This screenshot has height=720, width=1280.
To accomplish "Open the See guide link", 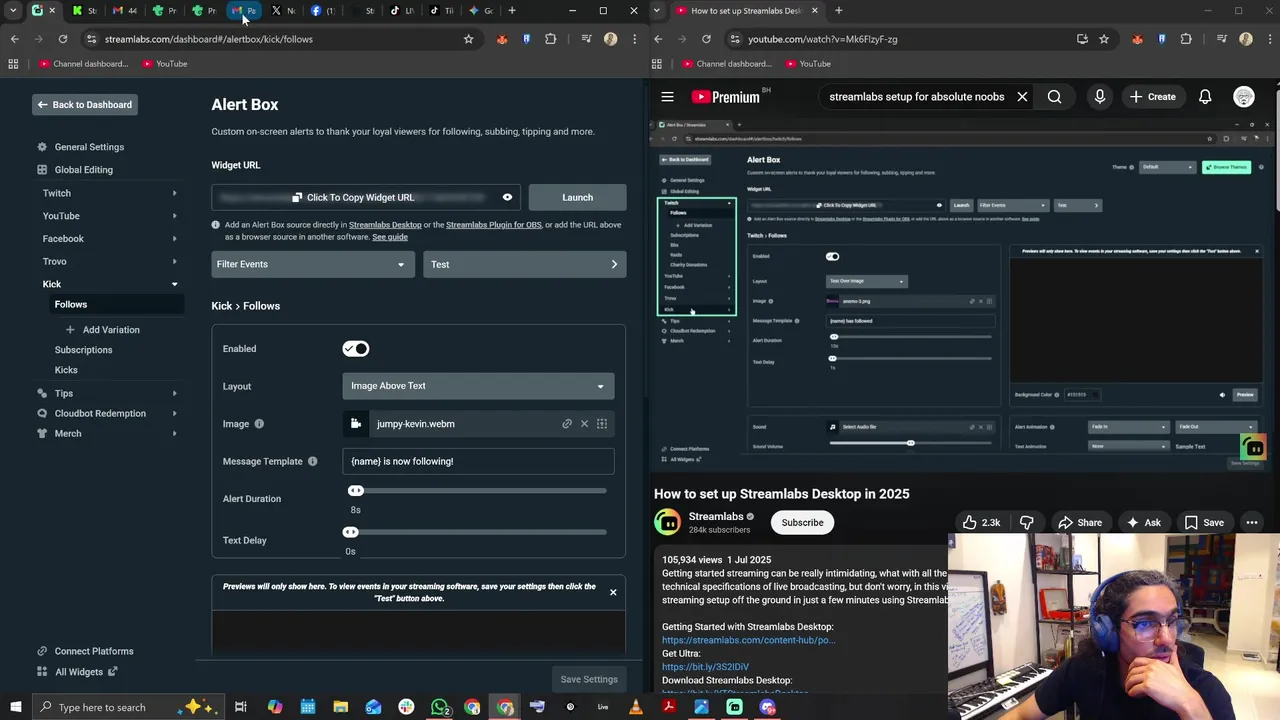I will 390,237.
